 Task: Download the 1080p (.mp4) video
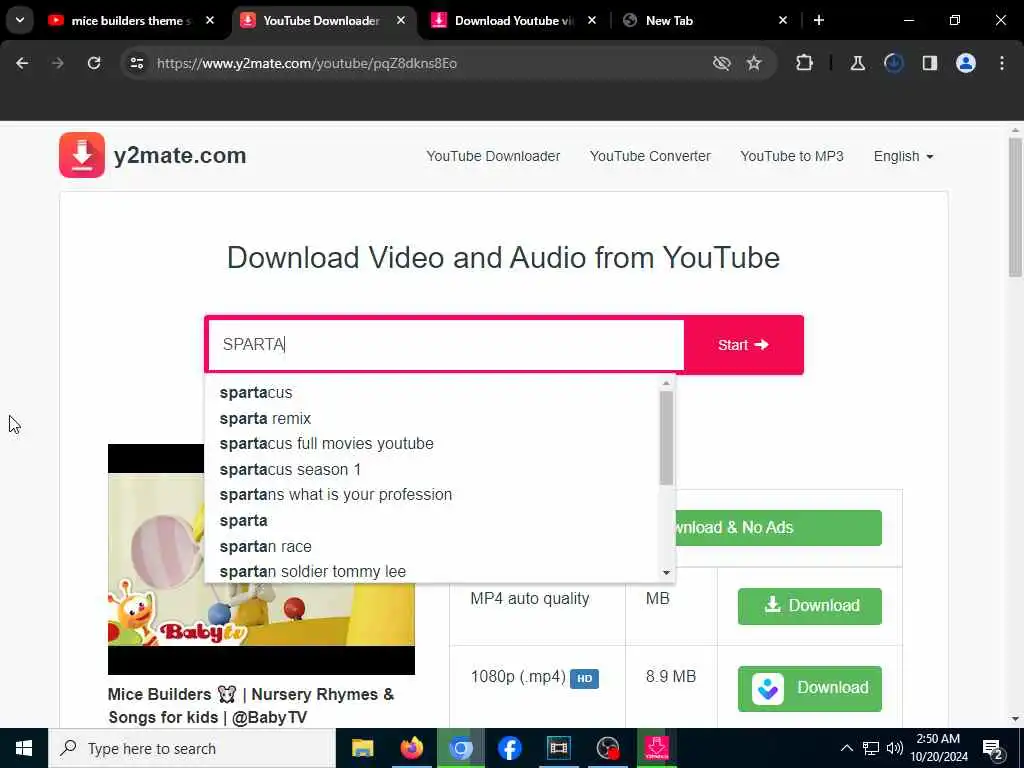tap(809, 688)
